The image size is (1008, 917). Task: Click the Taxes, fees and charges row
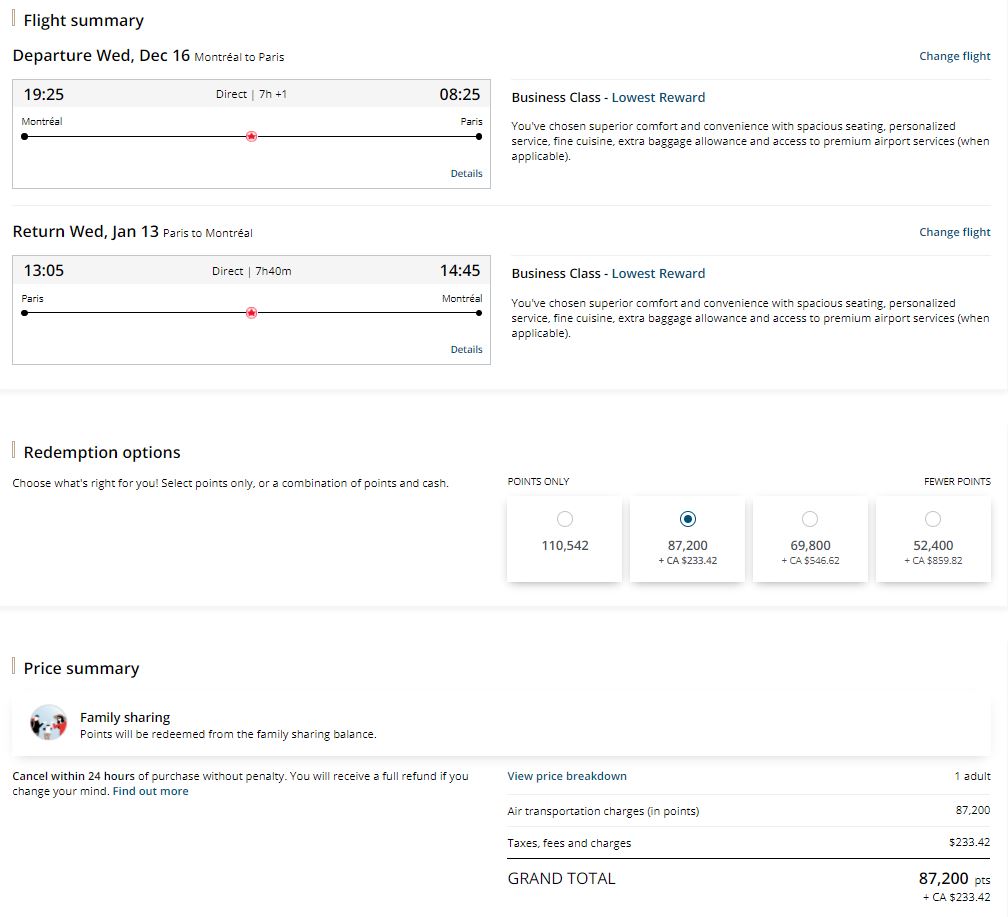tap(570, 843)
